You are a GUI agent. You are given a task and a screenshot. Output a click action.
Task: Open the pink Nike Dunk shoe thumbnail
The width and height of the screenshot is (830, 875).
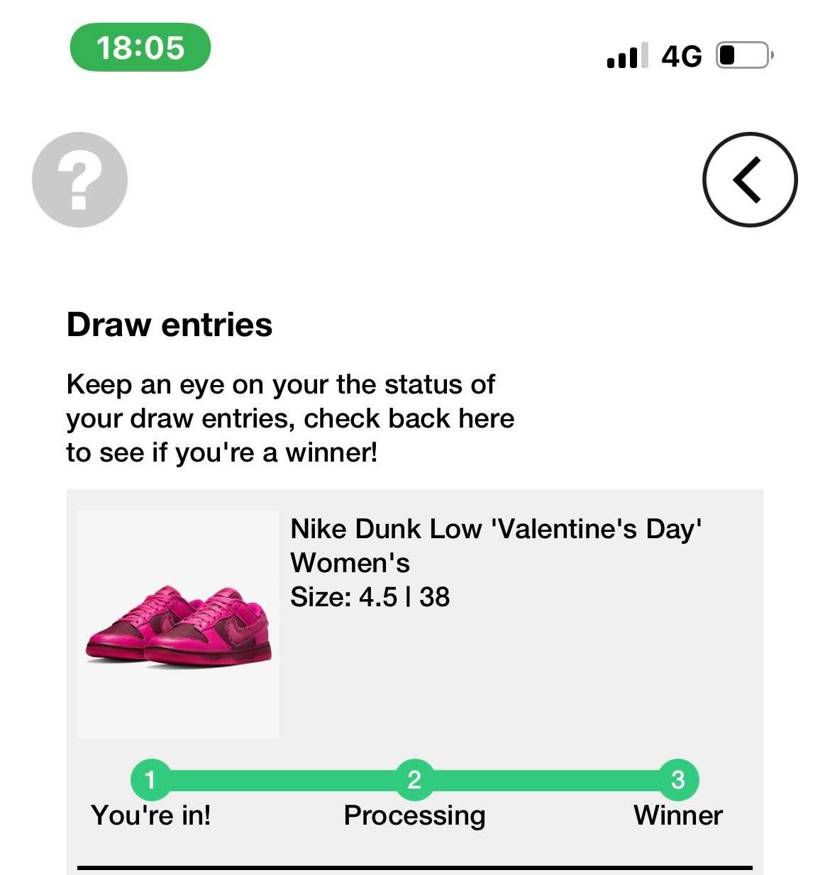(178, 624)
